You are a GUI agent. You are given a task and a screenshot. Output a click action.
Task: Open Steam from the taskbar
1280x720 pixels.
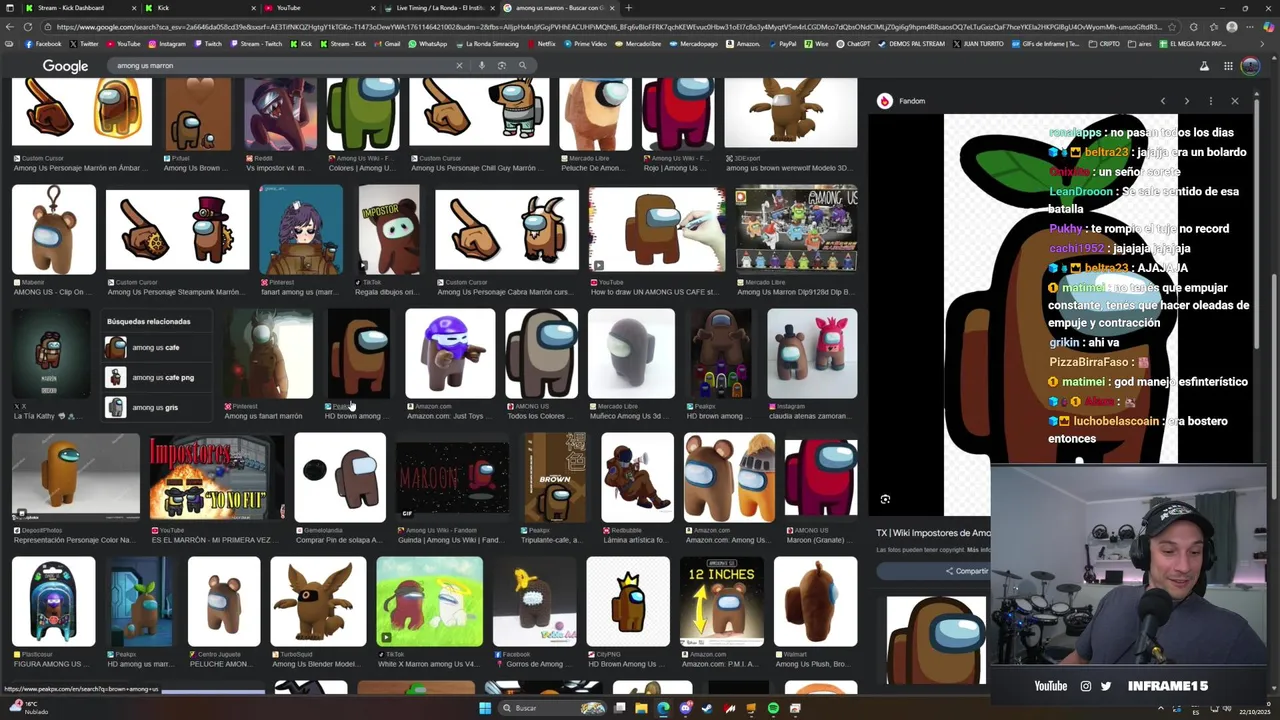[707, 708]
